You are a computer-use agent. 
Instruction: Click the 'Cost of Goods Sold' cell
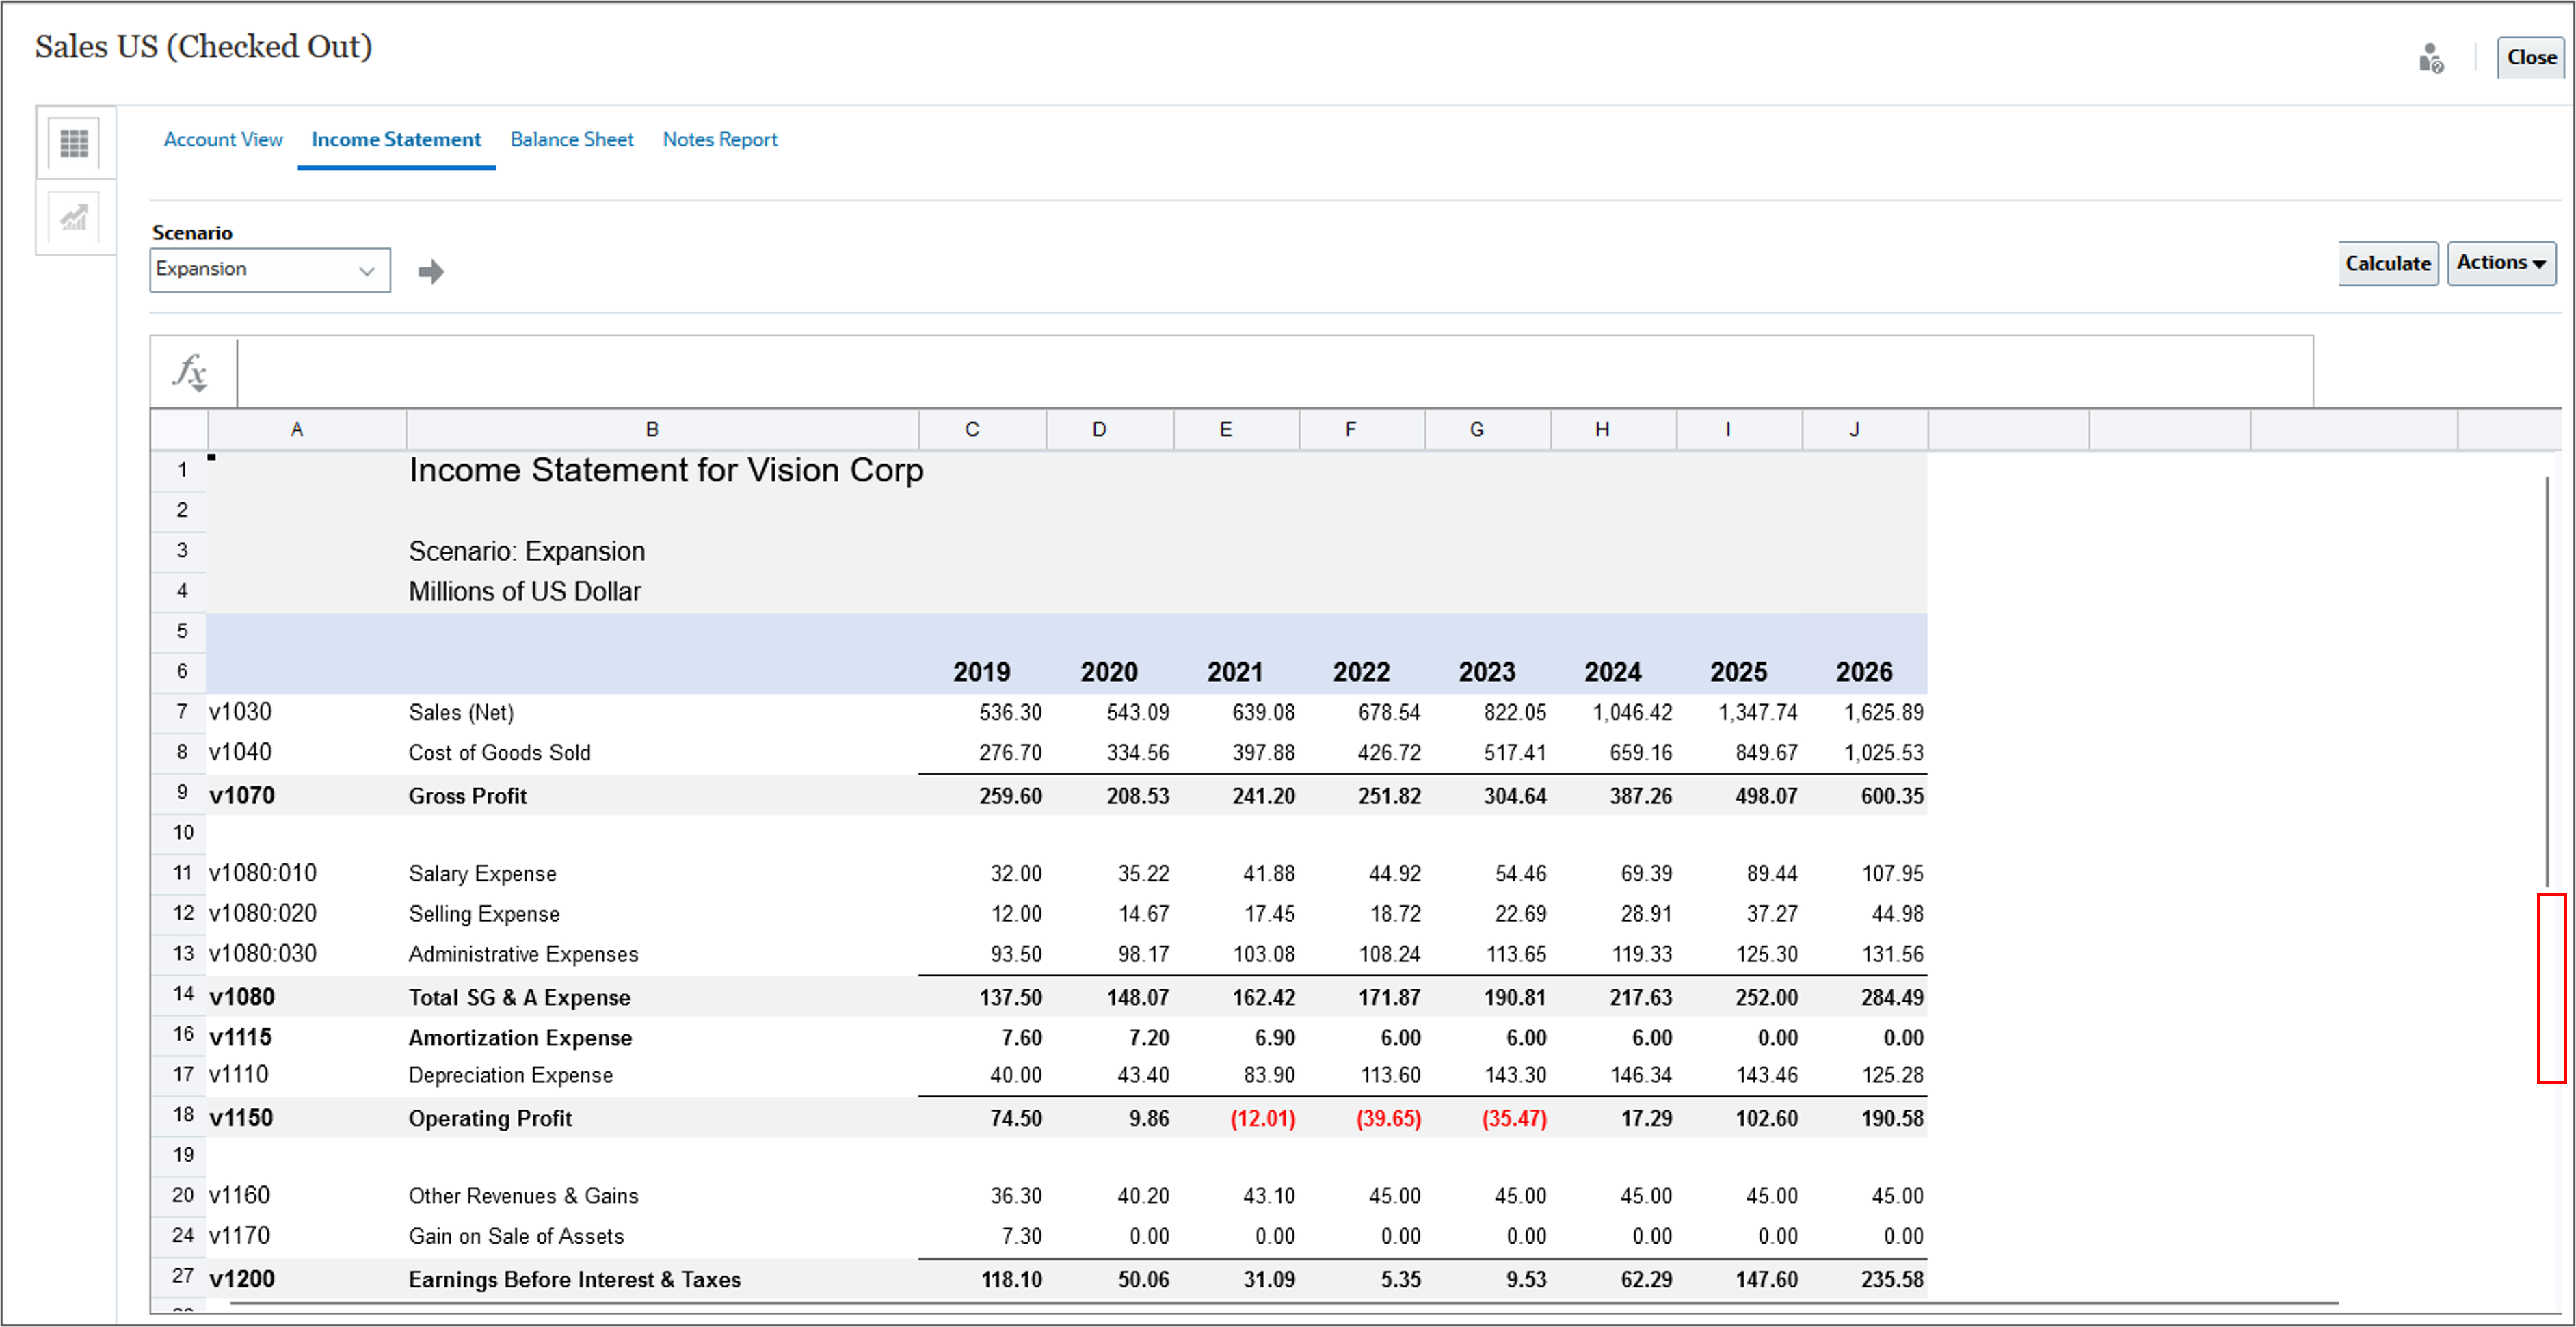point(499,753)
